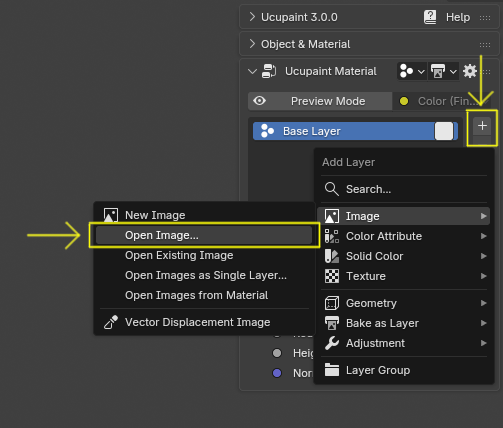Image resolution: width=503 pixels, height=428 pixels.
Task: Click the Layer Group folder icon
Action: [x=332, y=370]
